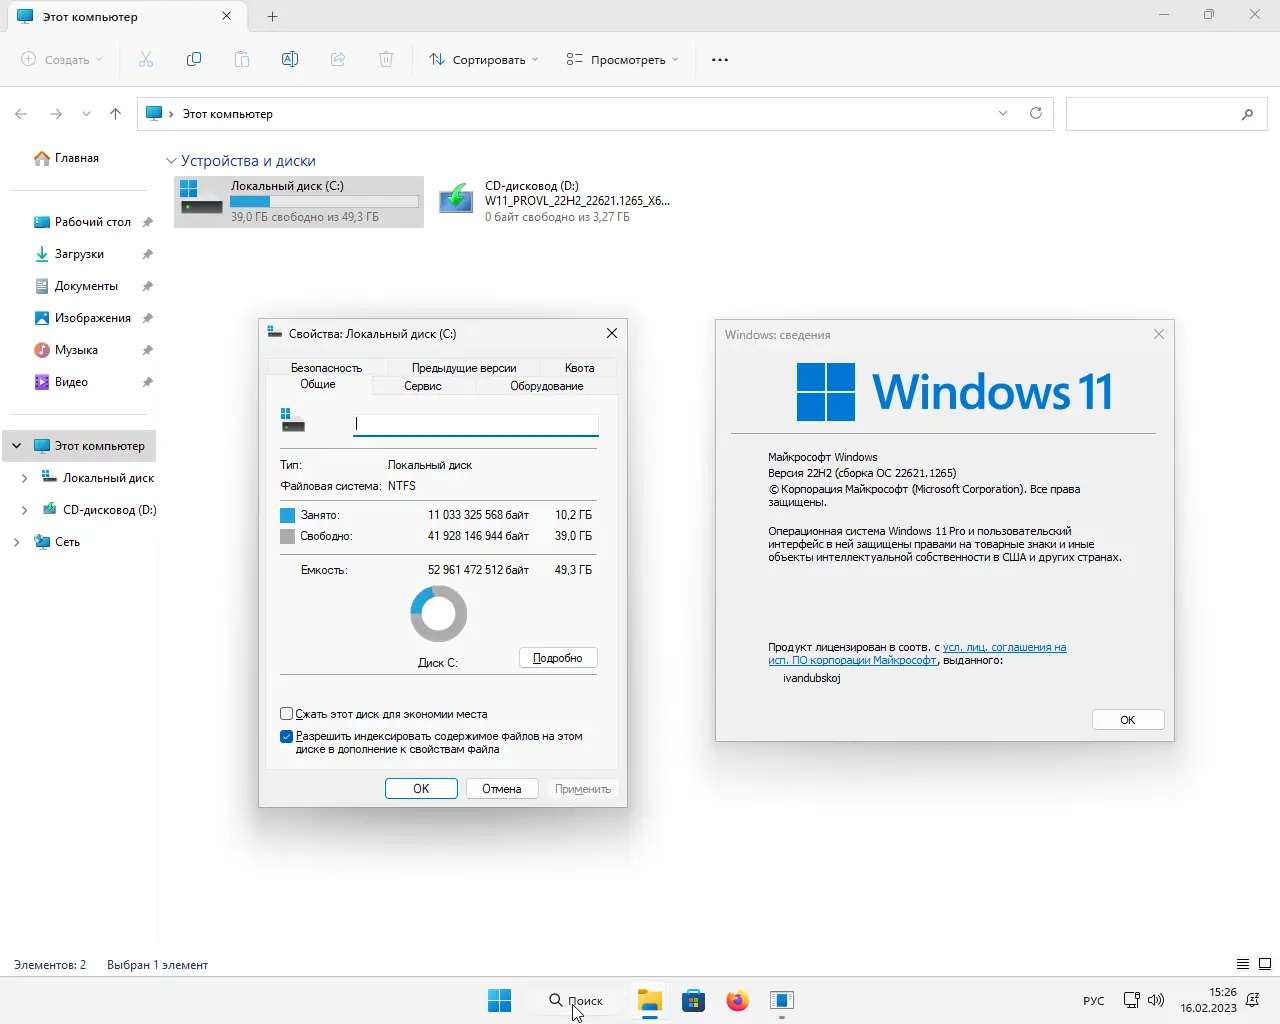Click the C: drive free space bar
1280x1024 pixels.
tap(324, 201)
